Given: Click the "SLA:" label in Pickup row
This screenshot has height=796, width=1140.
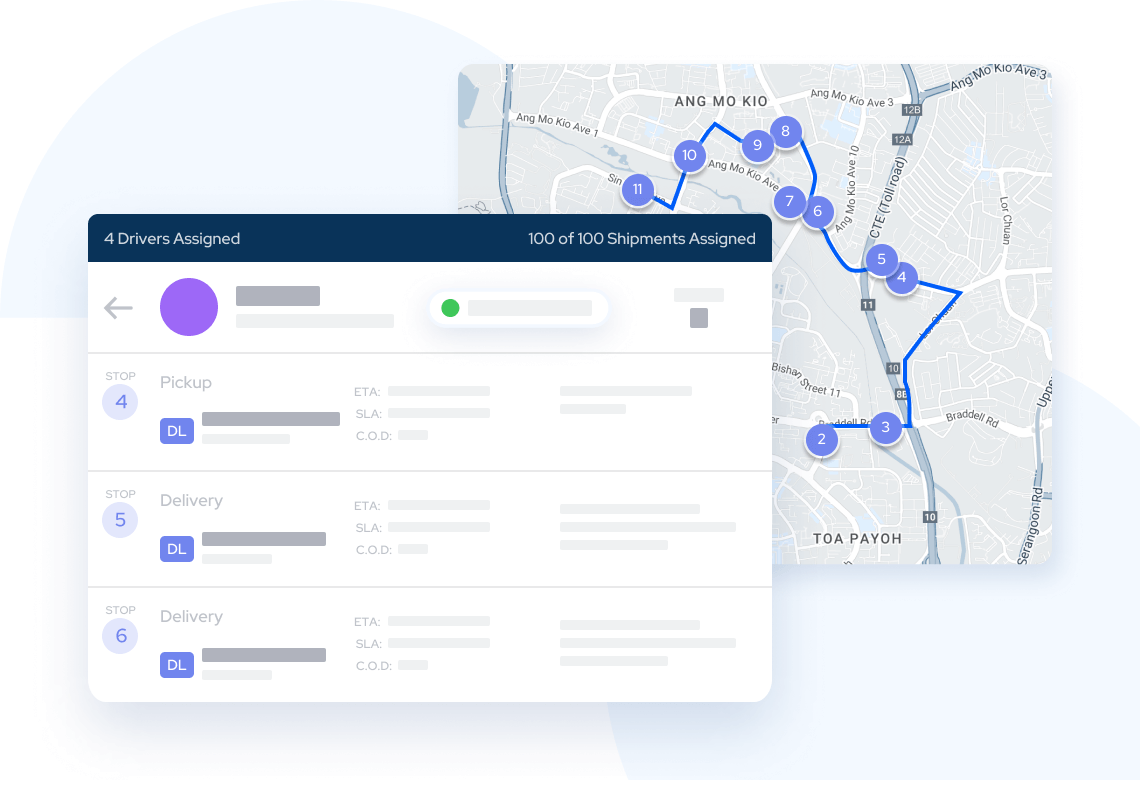Looking at the screenshot, I should point(369,414).
